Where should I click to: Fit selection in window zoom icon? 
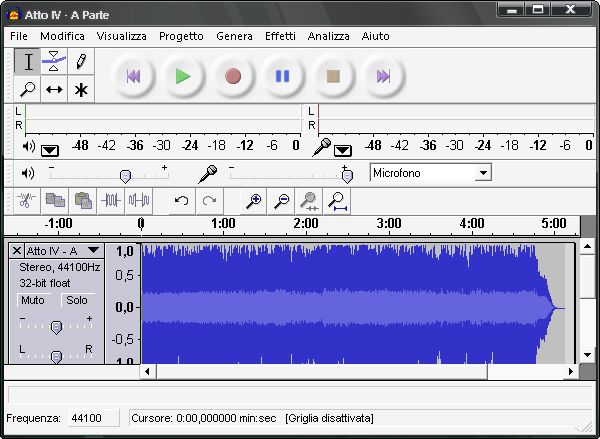point(309,201)
